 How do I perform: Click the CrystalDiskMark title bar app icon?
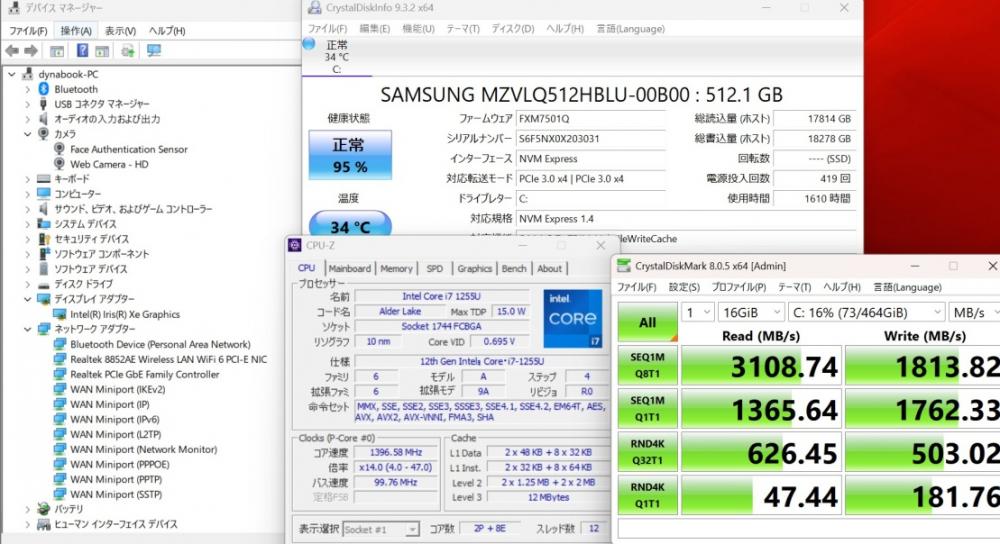(x=624, y=265)
